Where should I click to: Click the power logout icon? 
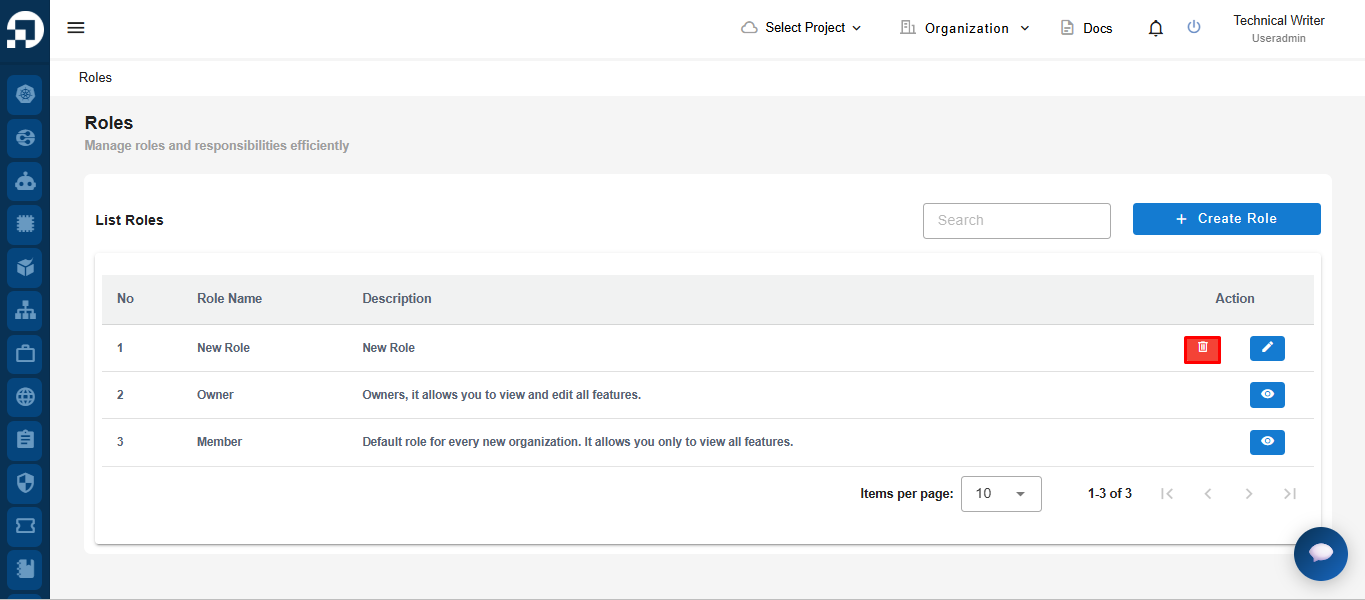[1194, 27]
